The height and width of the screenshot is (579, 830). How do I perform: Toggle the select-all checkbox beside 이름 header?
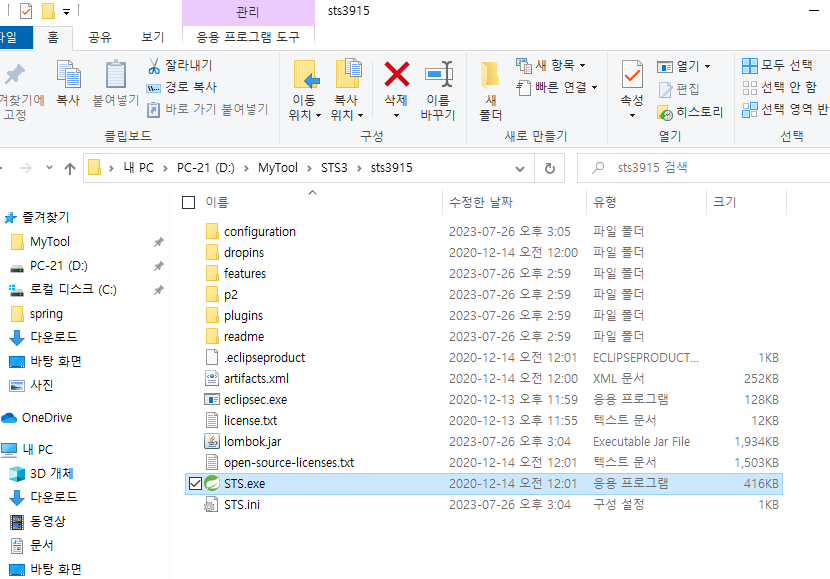tap(188, 202)
